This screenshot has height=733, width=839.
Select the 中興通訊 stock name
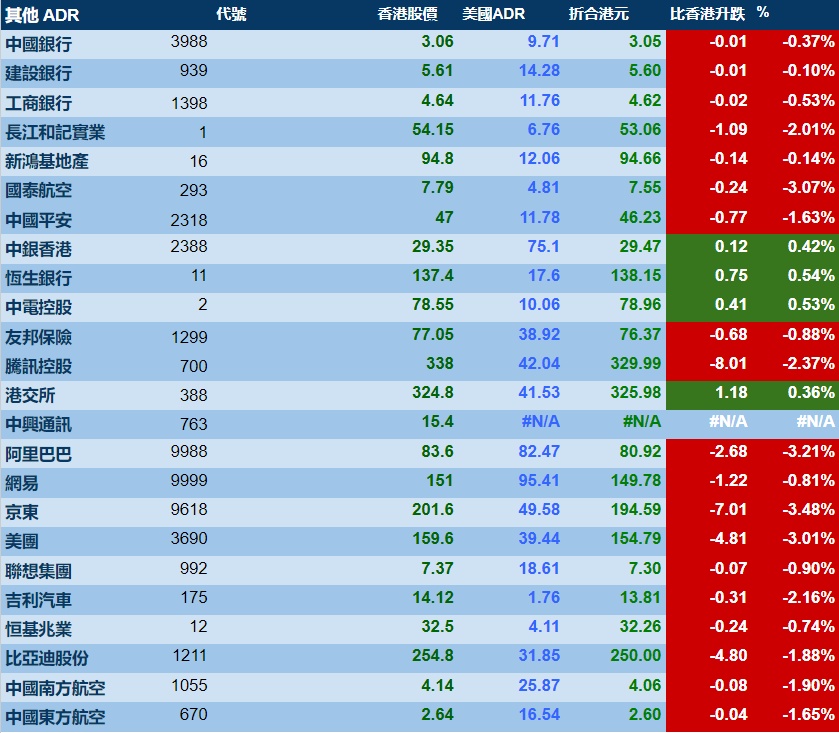tap(39, 425)
